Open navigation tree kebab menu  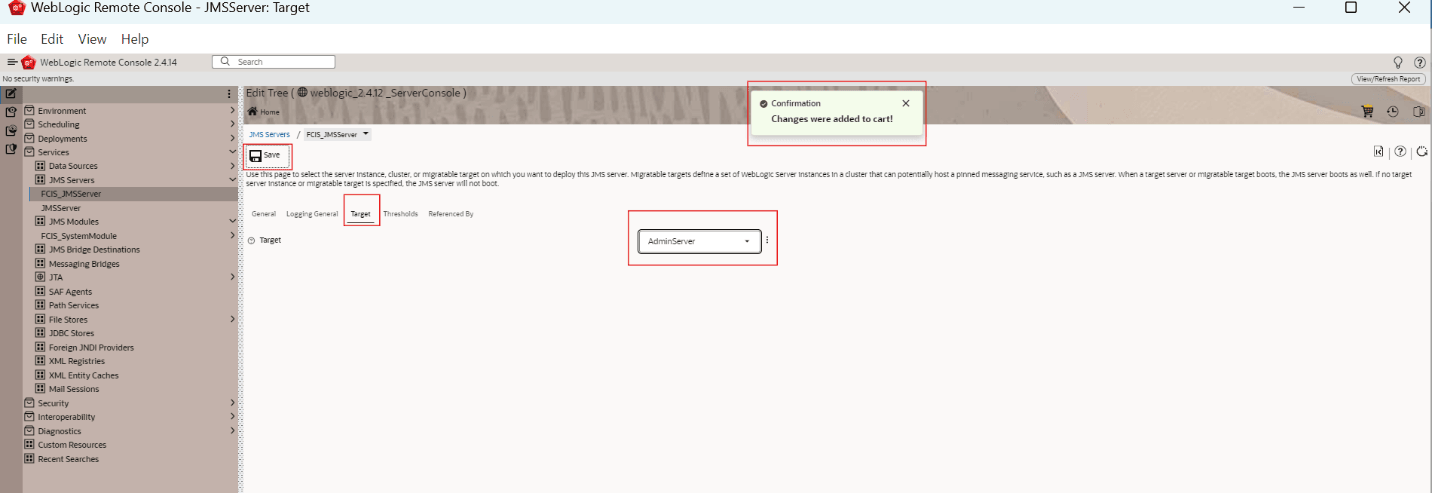coord(229,94)
